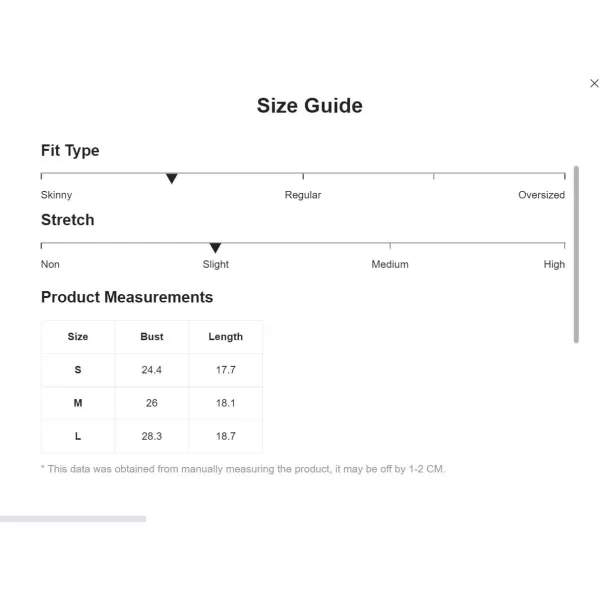The image size is (600, 600).
Task: Click the S size row label
Action: [78, 370]
